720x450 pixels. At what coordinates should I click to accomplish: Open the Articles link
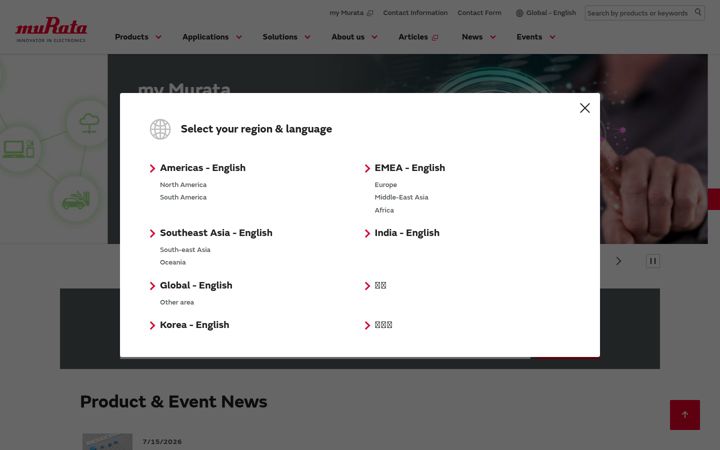413,37
